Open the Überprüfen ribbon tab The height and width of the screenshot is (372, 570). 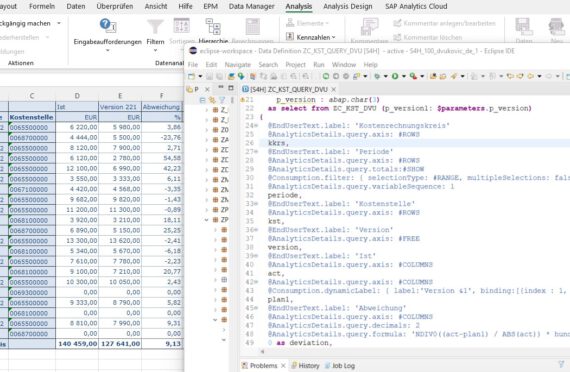point(115,6)
